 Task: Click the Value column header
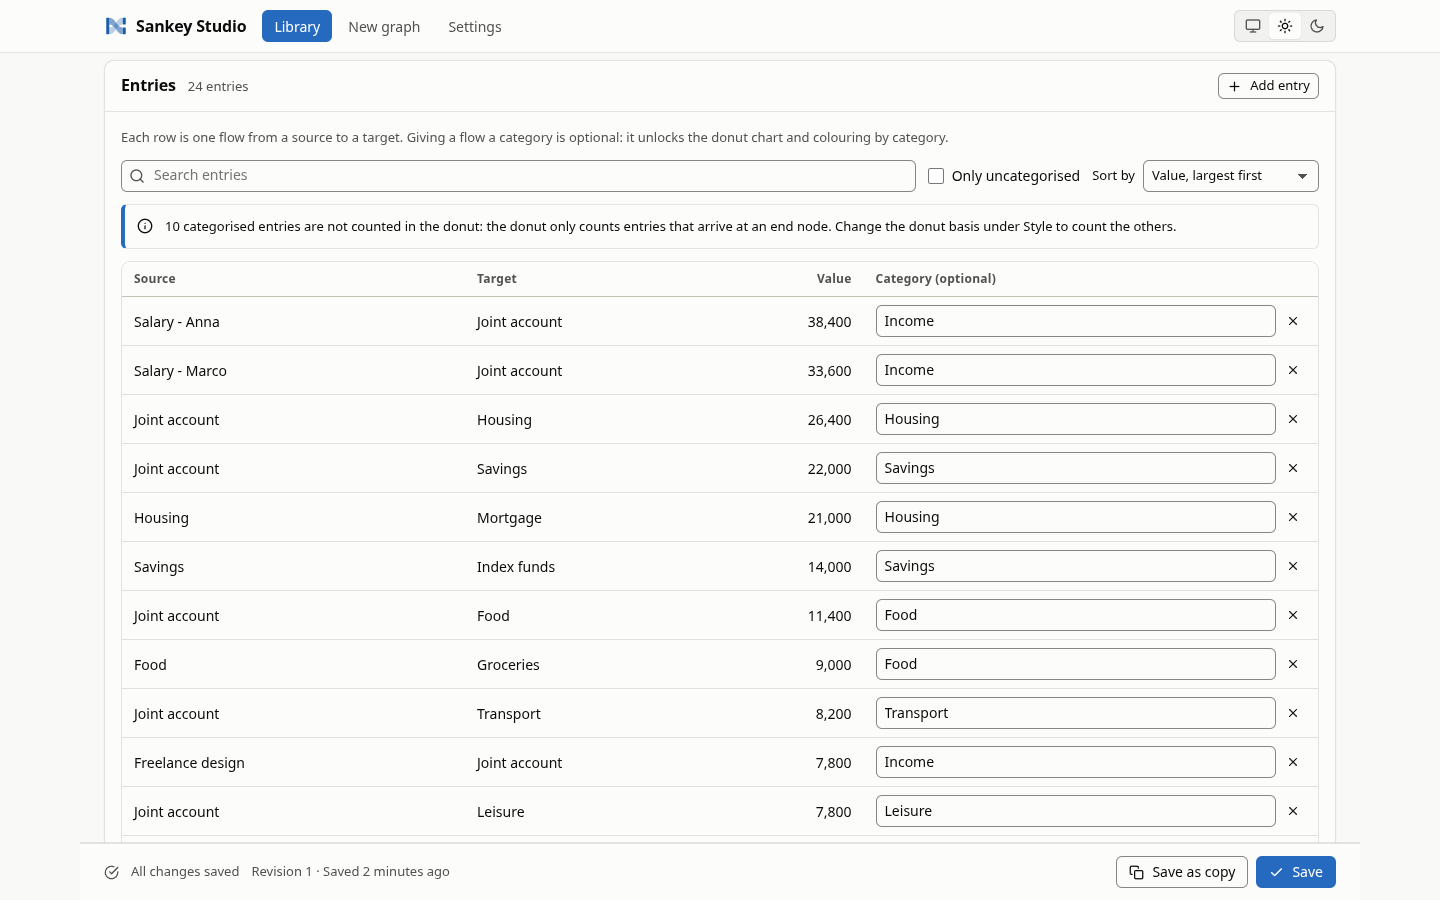click(834, 279)
